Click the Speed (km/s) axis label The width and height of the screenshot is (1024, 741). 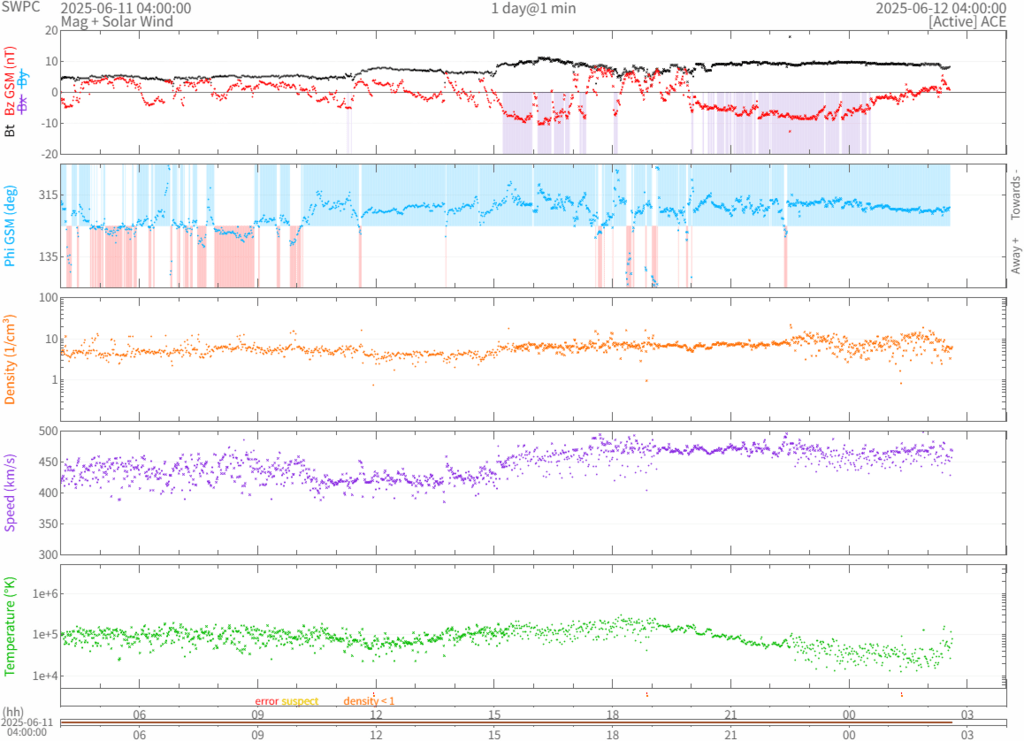pos(10,491)
